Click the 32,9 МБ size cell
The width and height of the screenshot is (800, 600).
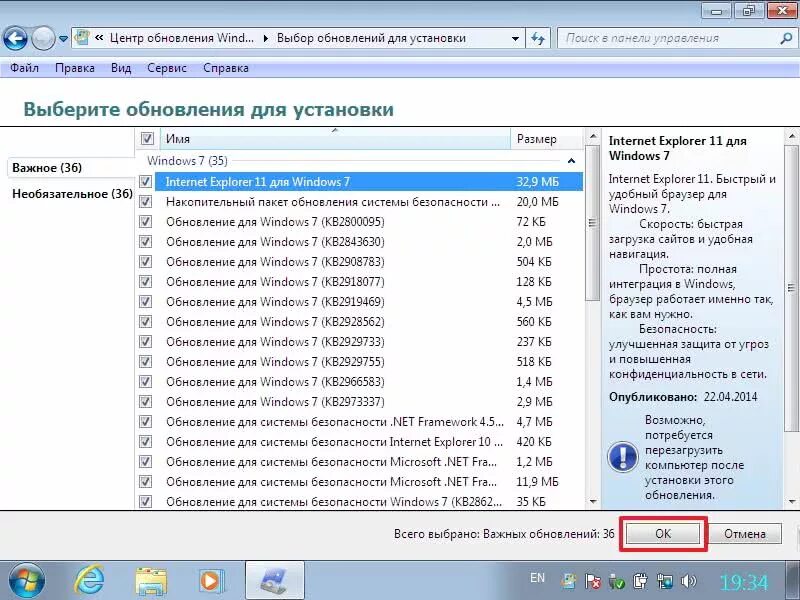point(537,182)
